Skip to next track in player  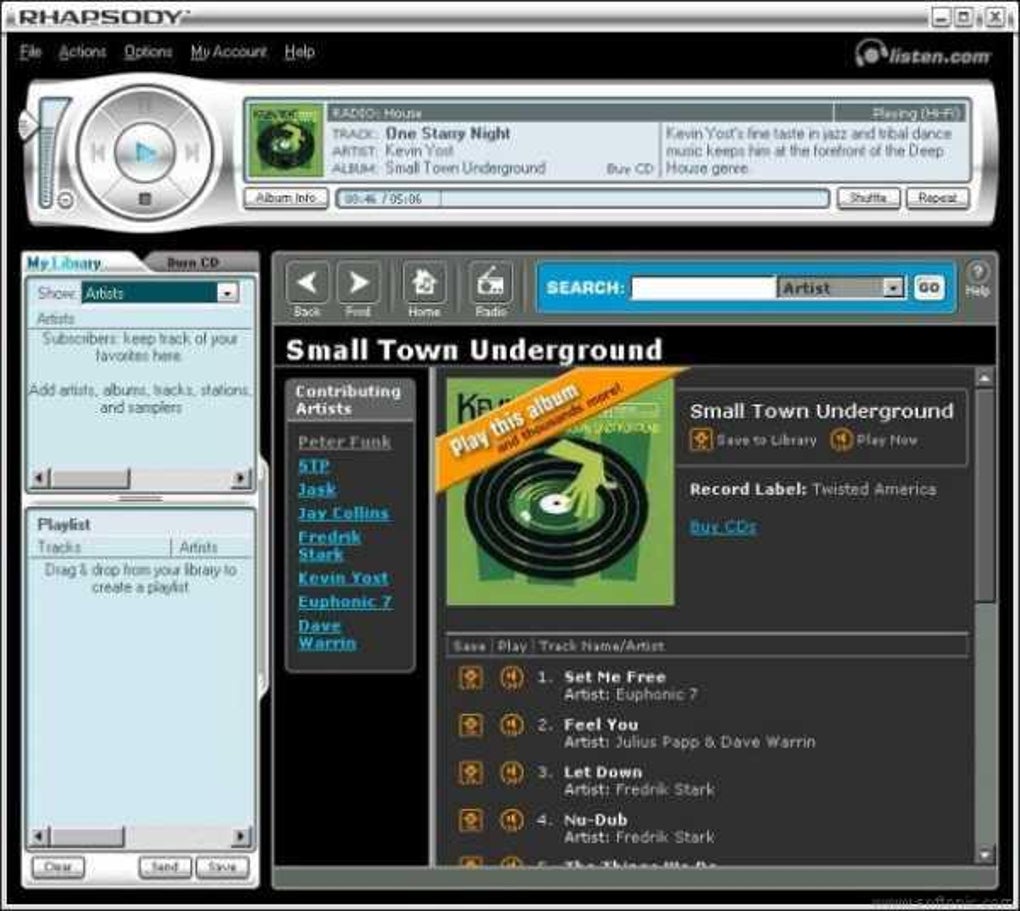[192, 153]
